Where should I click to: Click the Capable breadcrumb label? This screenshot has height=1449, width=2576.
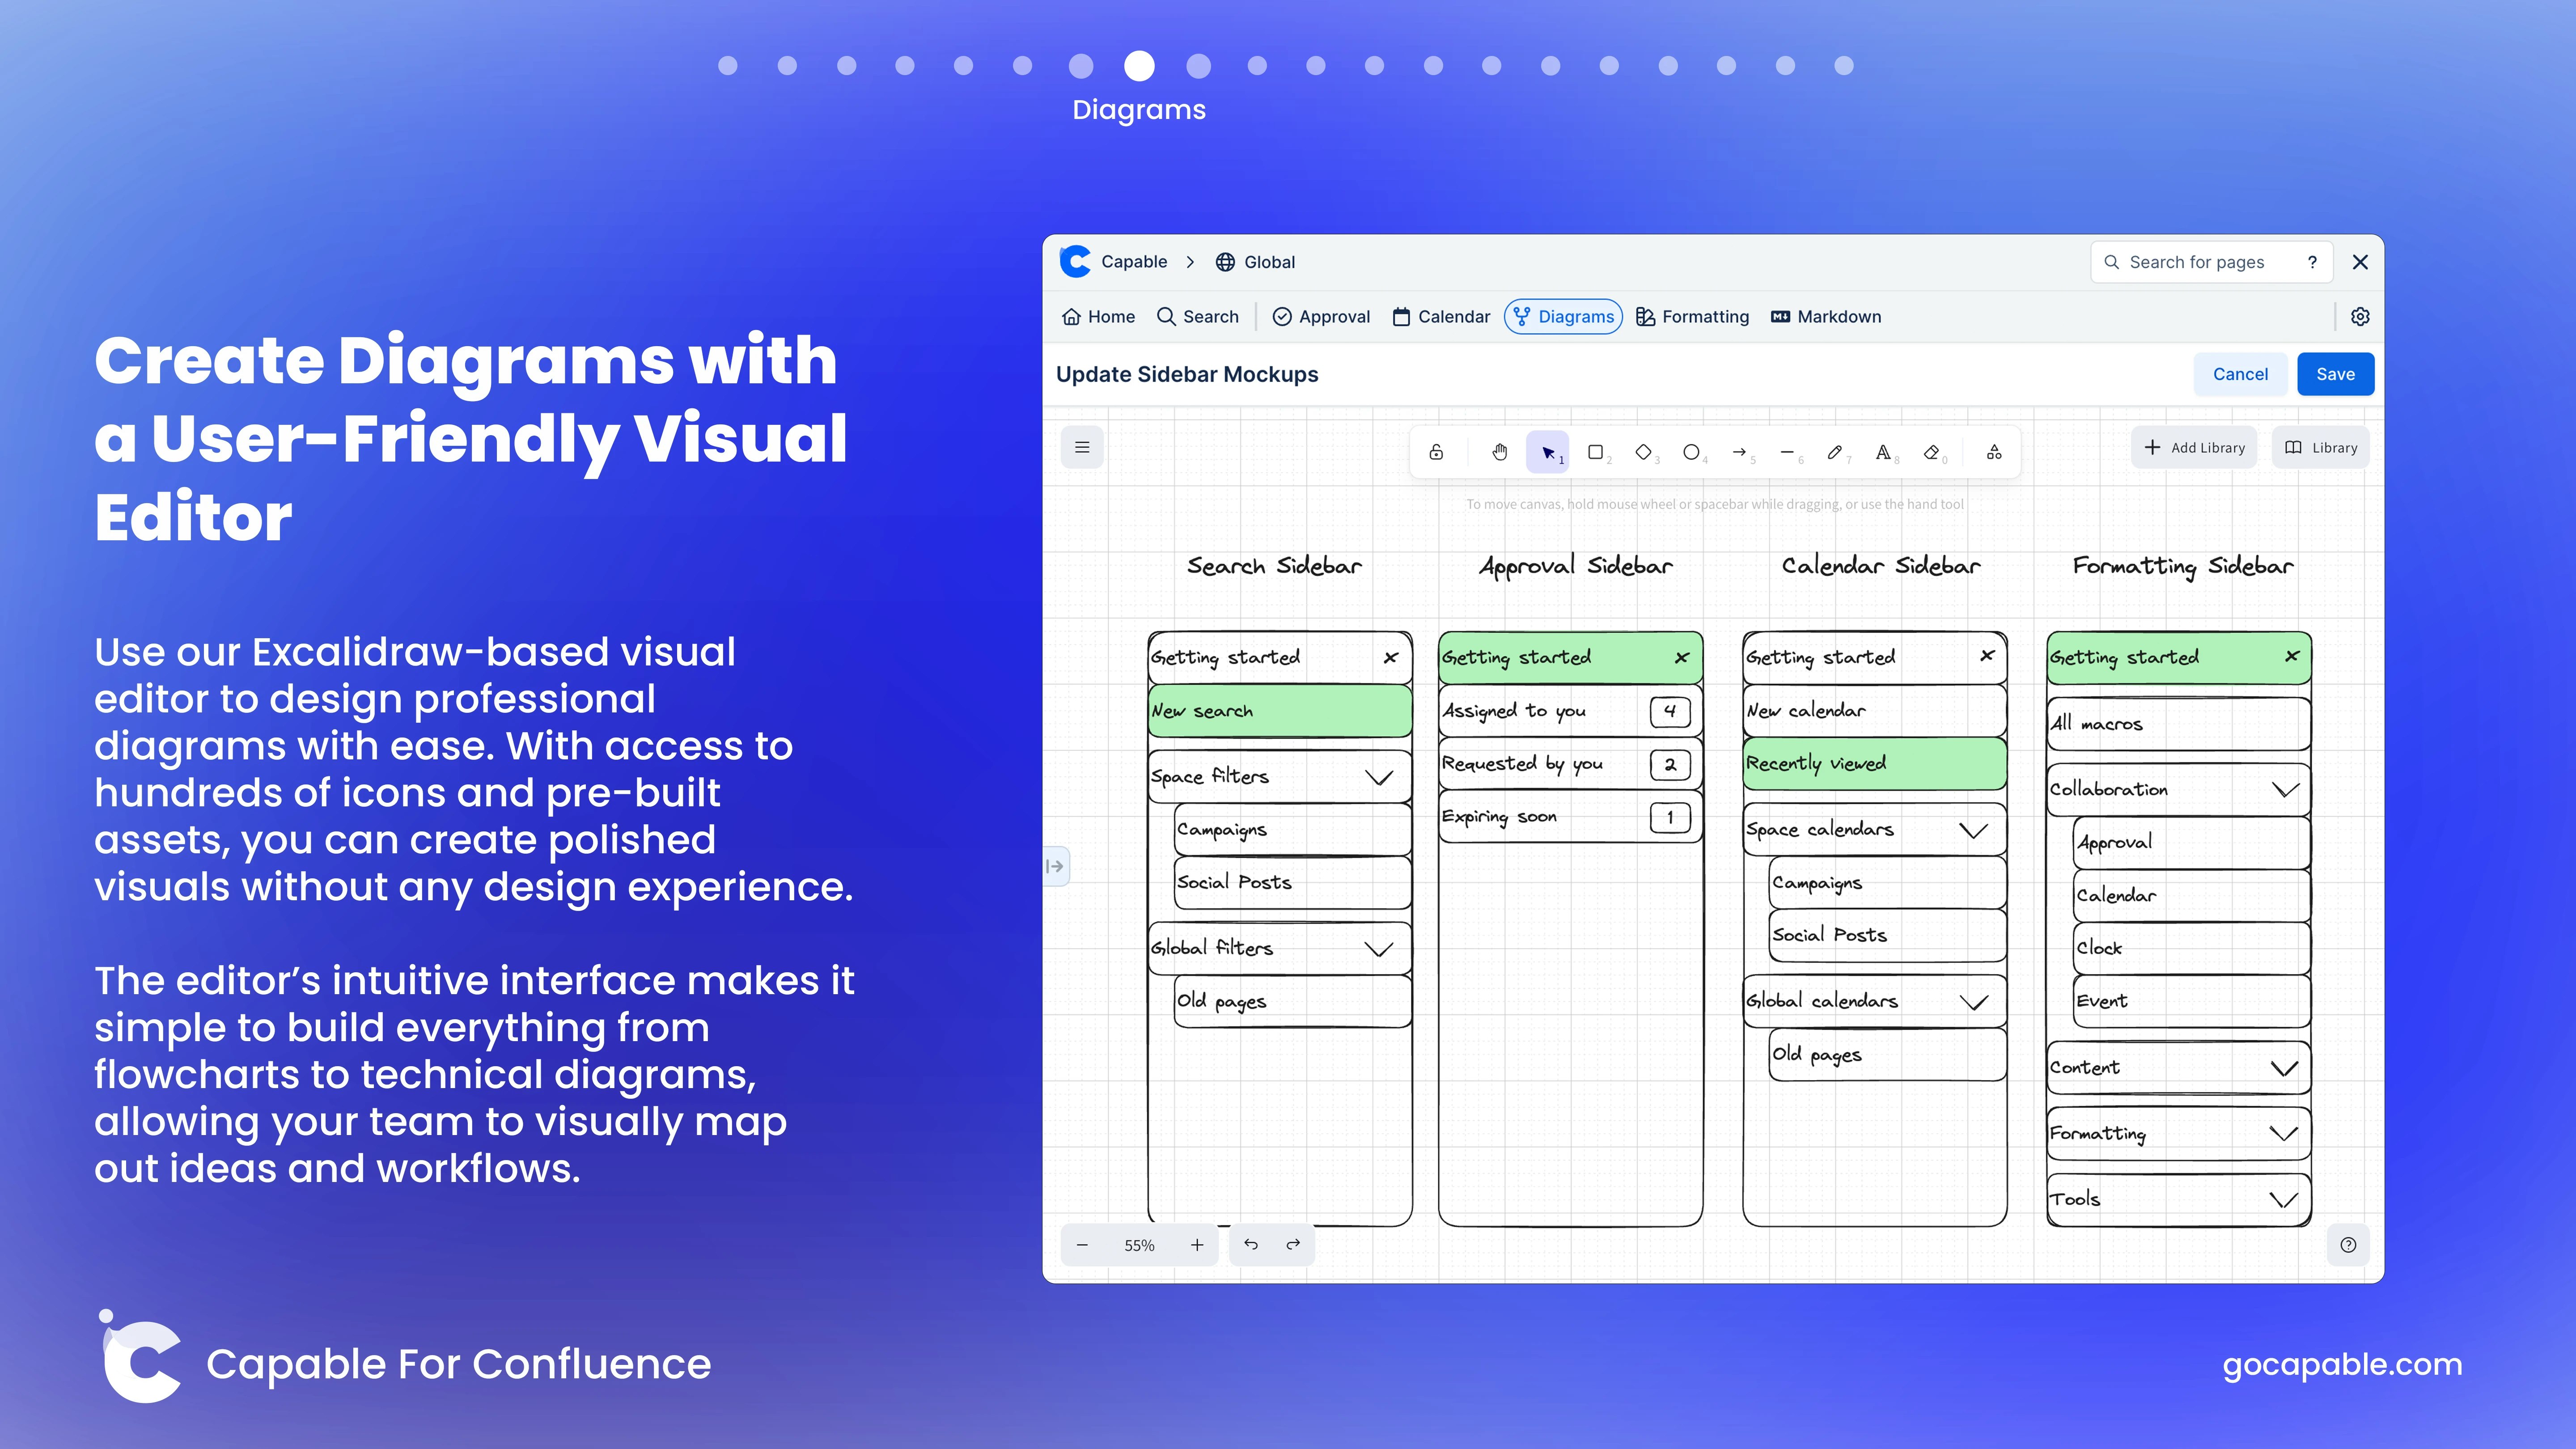[x=1134, y=261]
